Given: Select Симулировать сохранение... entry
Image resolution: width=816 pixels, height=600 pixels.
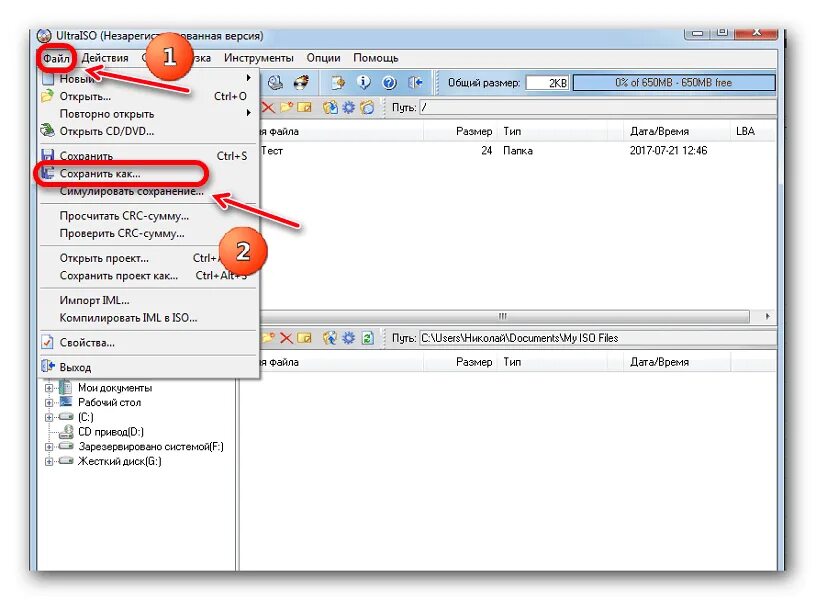Looking at the screenshot, I should (149, 191).
